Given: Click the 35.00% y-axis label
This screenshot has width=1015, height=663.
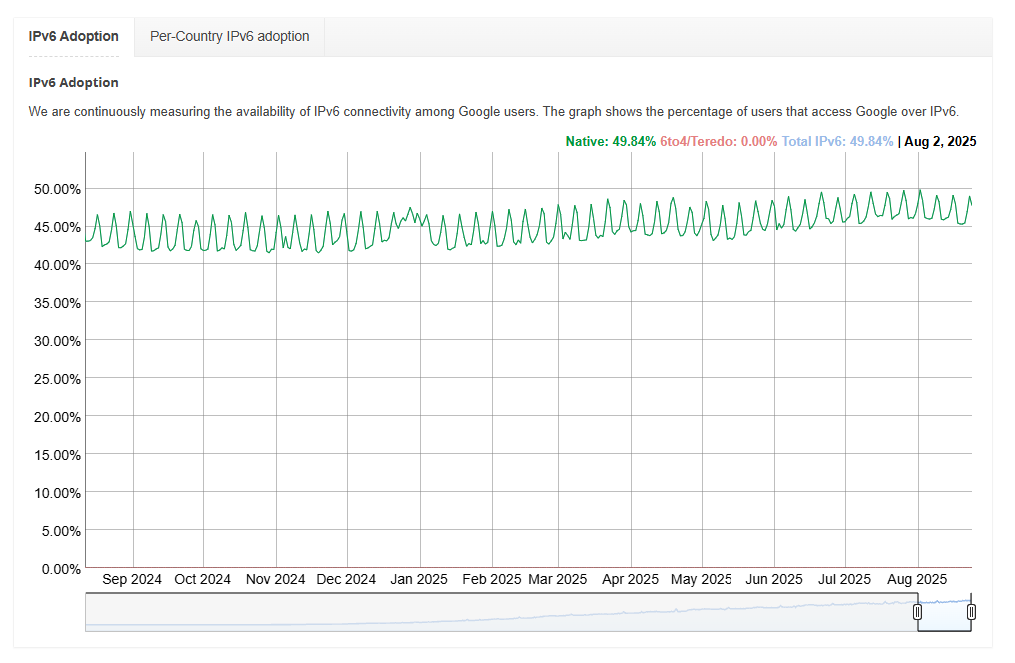Looking at the screenshot, I should click(58, 303).
